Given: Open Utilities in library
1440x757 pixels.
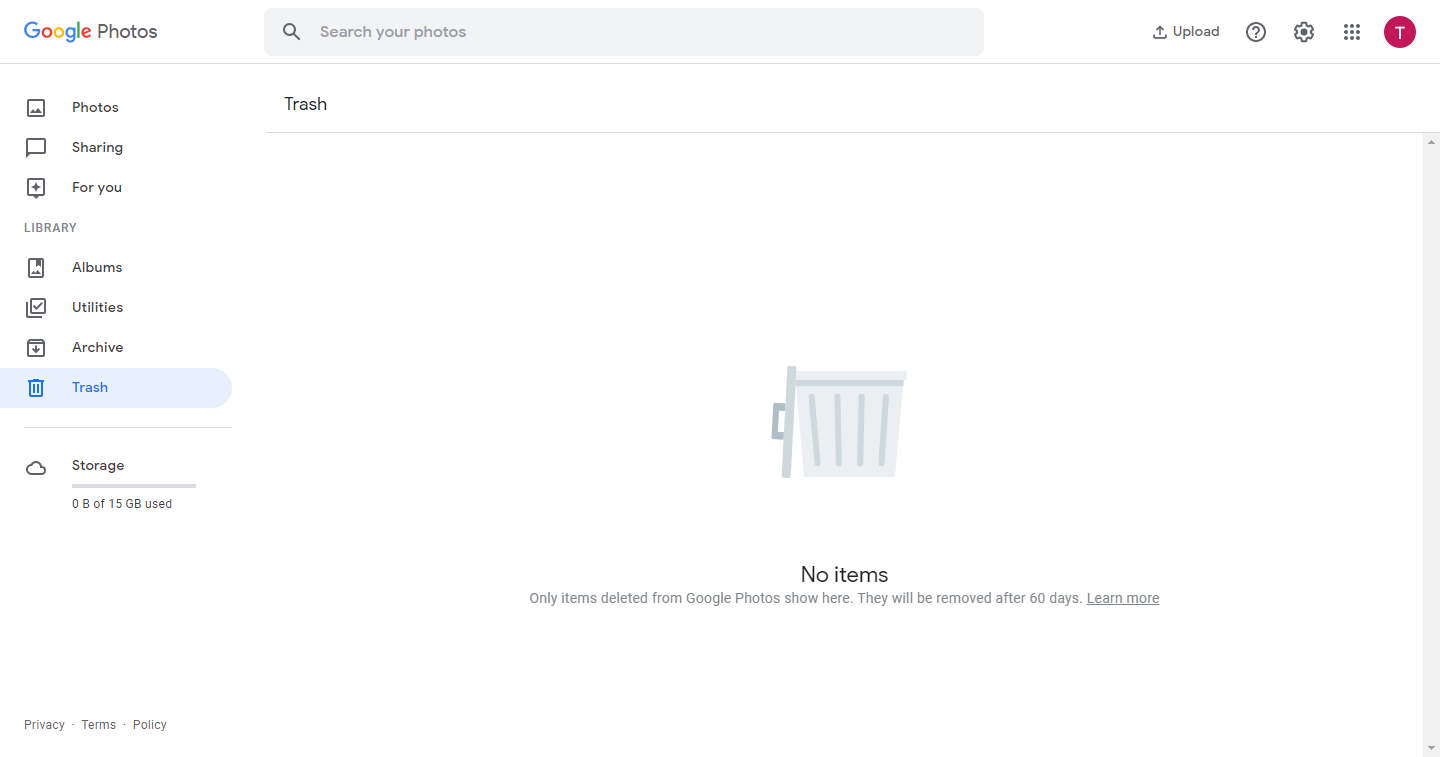Looking at the screenshot, I should [x=98, y=307].
